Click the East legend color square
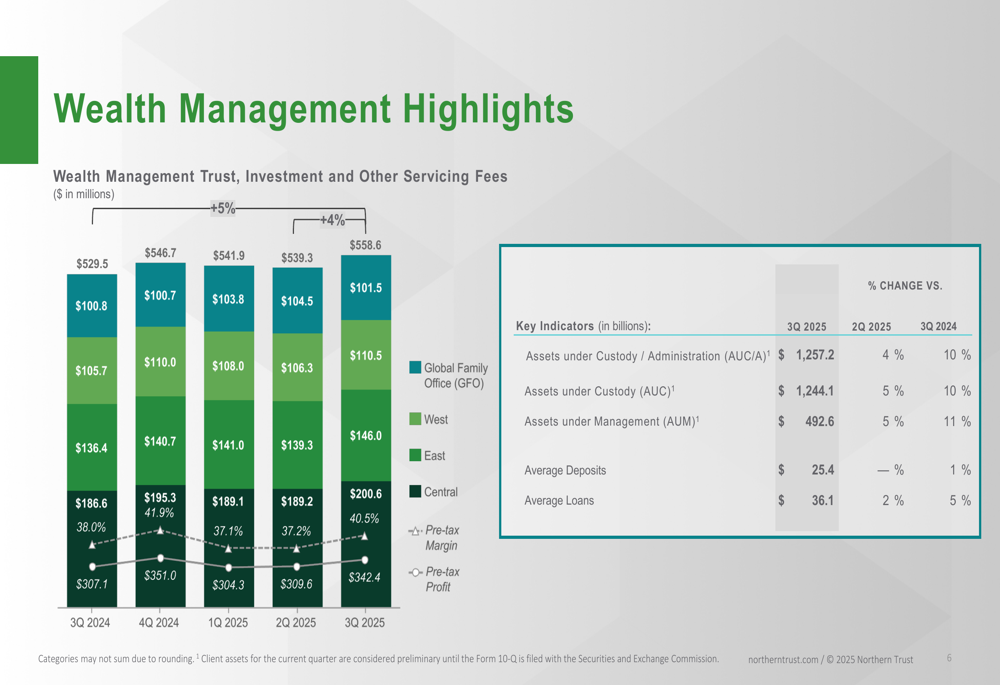 [416, 456]
